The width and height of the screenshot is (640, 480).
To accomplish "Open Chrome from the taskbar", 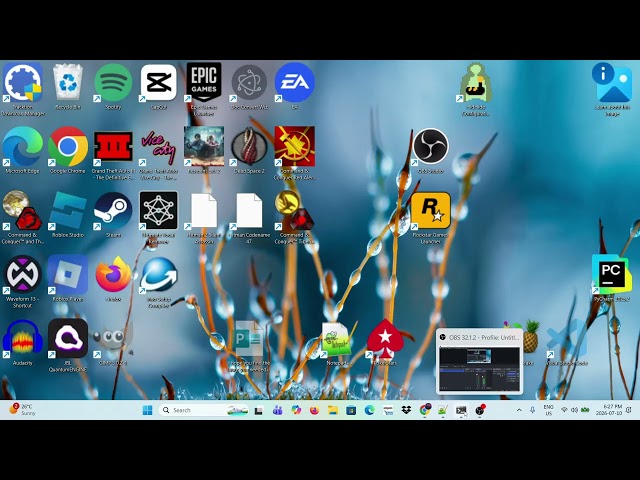I will click(x=425, y=410).
